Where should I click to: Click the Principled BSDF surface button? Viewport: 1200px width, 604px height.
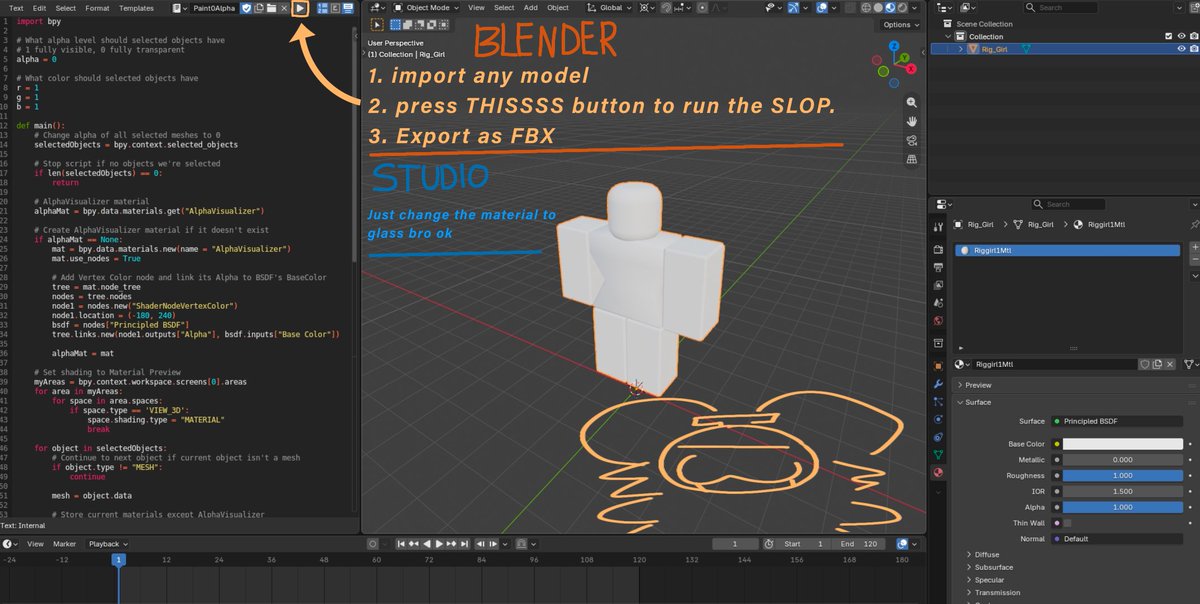pyautogui.click(x=1118, y=421)
